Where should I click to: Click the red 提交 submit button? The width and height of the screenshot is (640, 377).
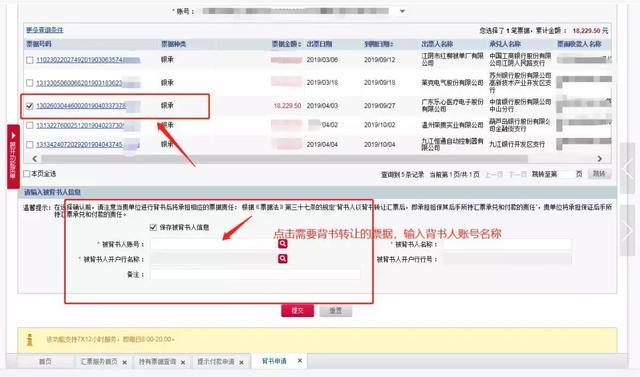pyautogui.click(x=298, y=310)
